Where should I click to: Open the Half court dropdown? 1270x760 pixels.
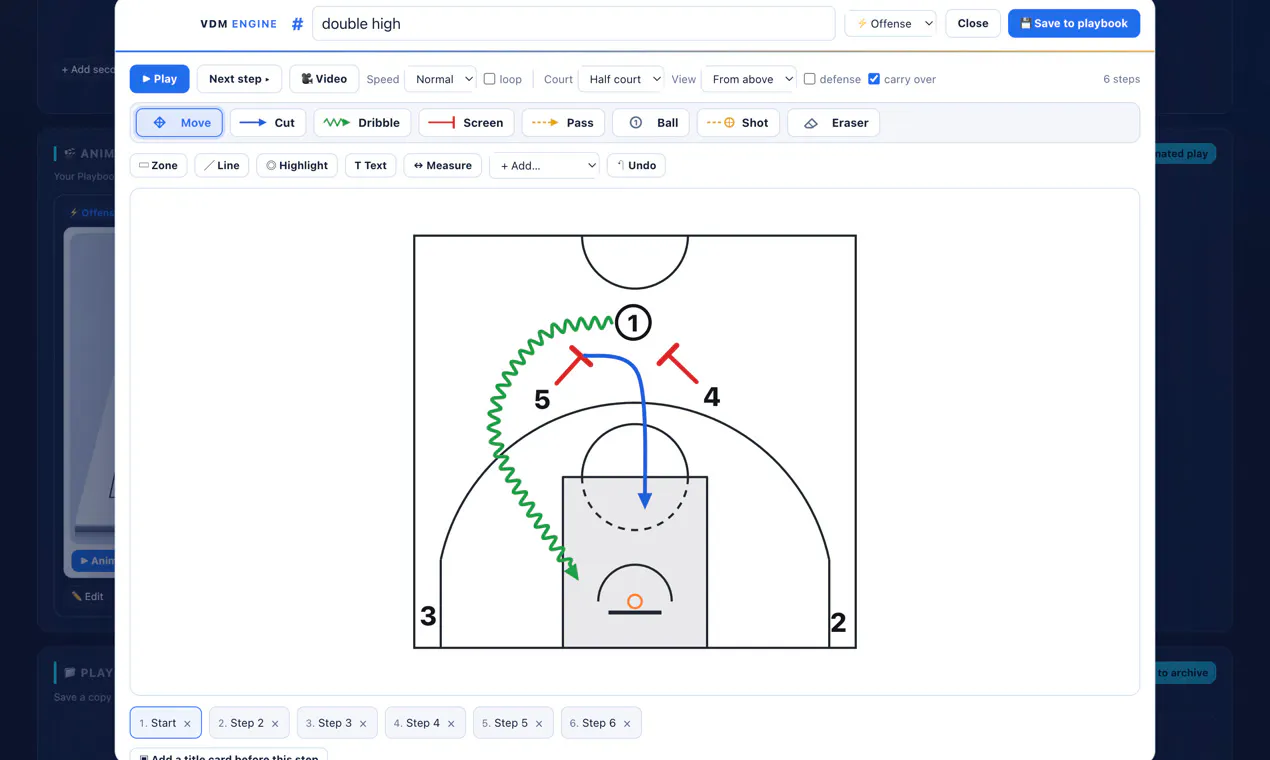click(x=621, y=79)
